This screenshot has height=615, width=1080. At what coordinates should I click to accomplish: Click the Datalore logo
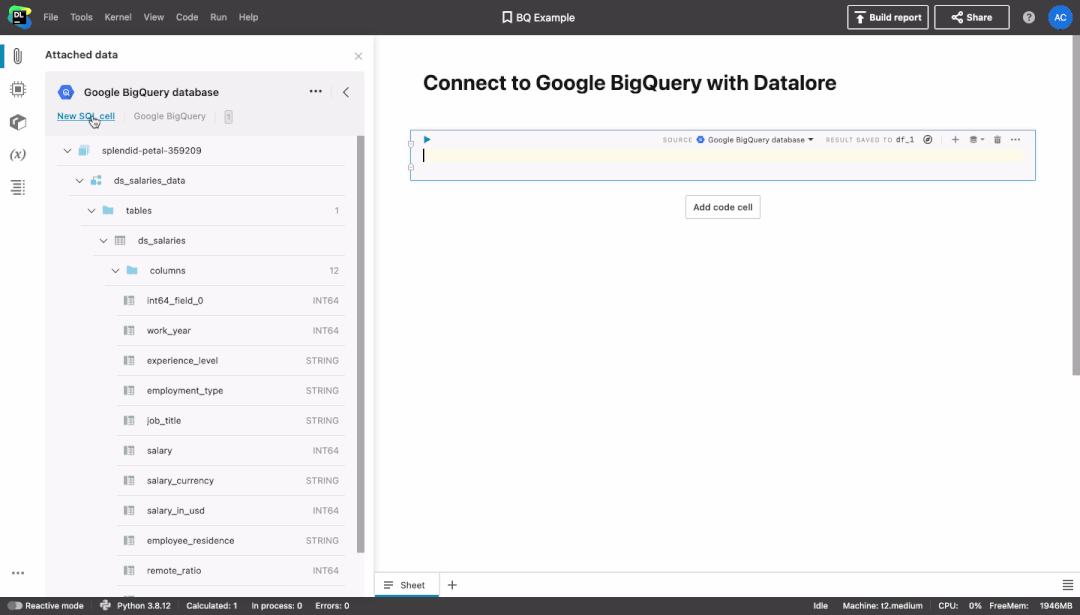19,17
